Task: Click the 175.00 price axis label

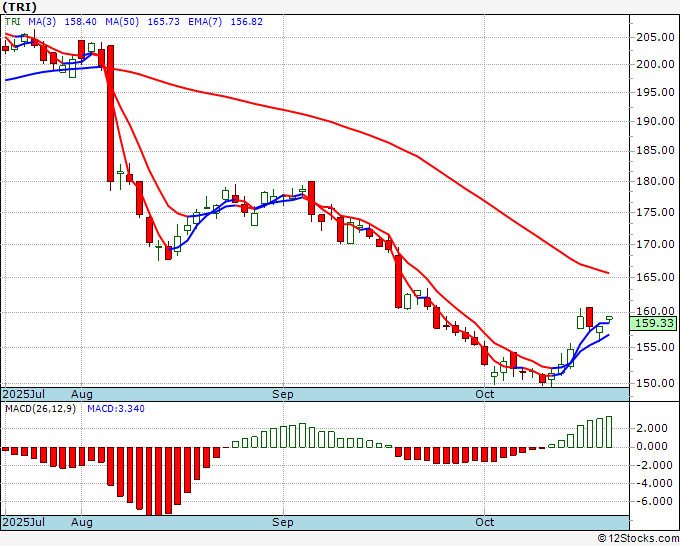Action: point(655,212)
